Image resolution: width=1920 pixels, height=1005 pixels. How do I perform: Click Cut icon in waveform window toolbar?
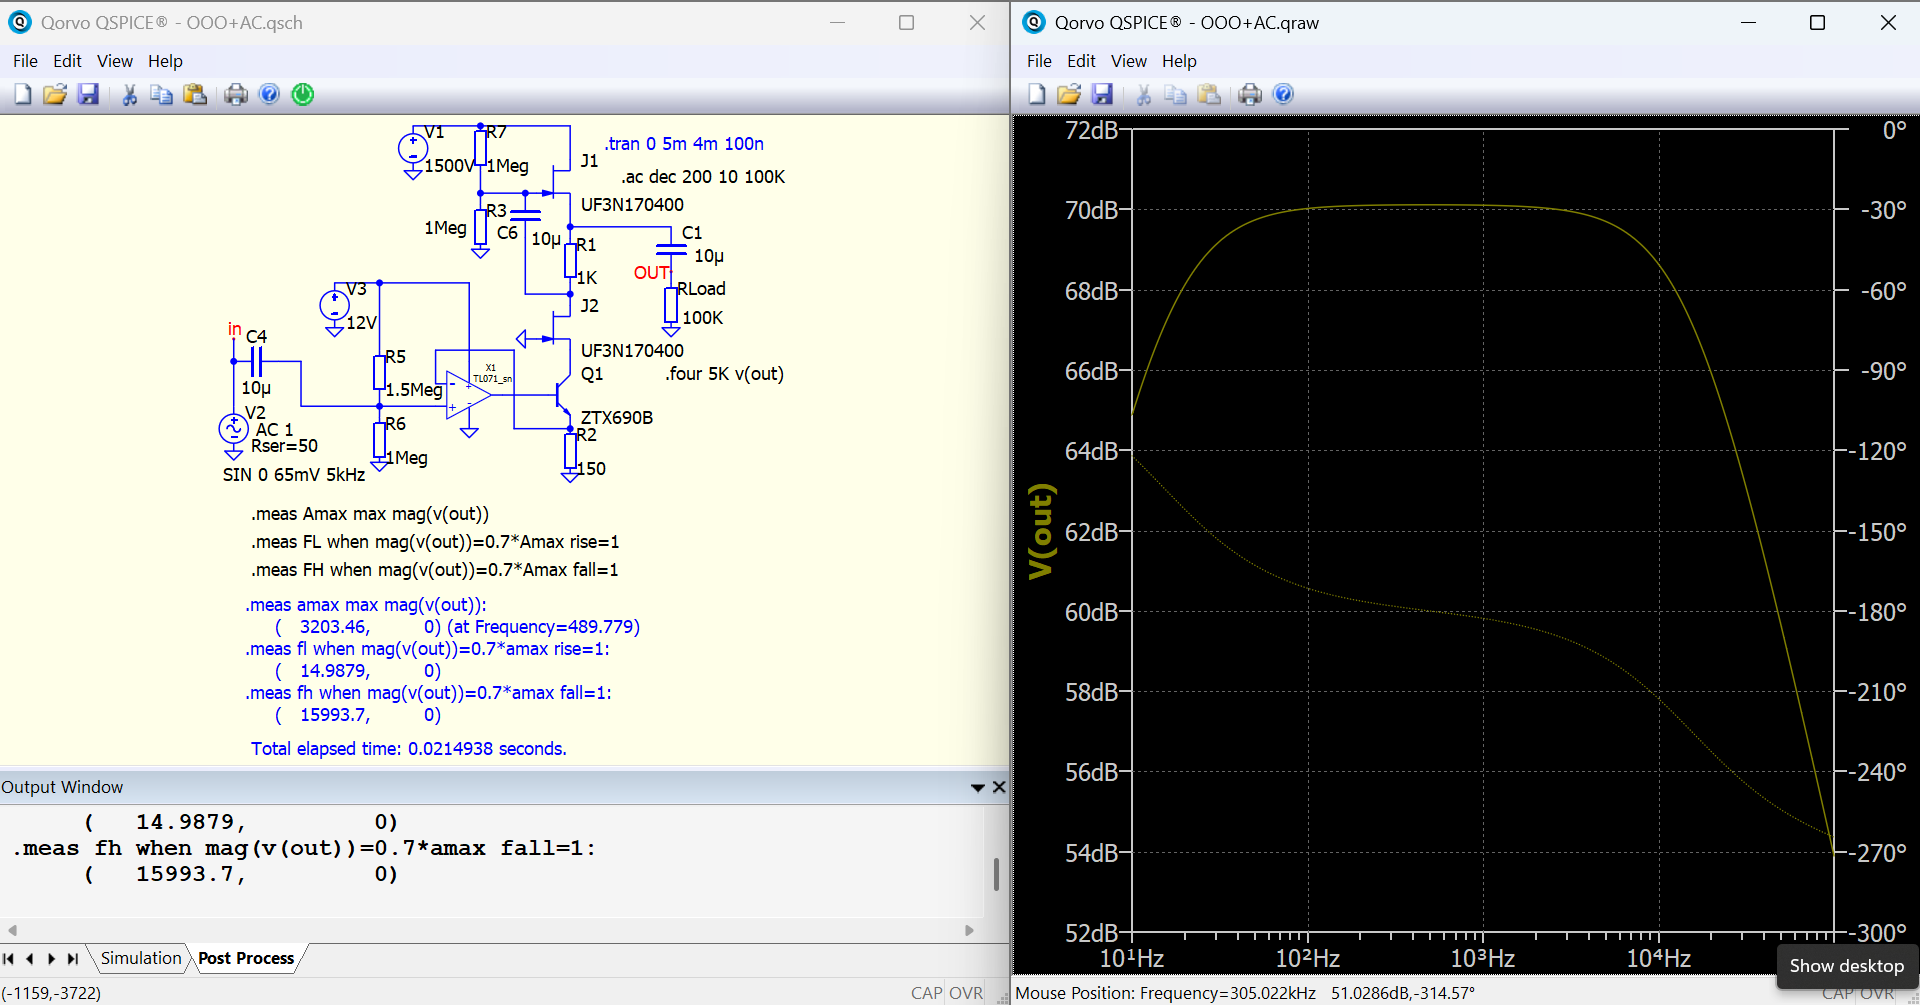1143,94
